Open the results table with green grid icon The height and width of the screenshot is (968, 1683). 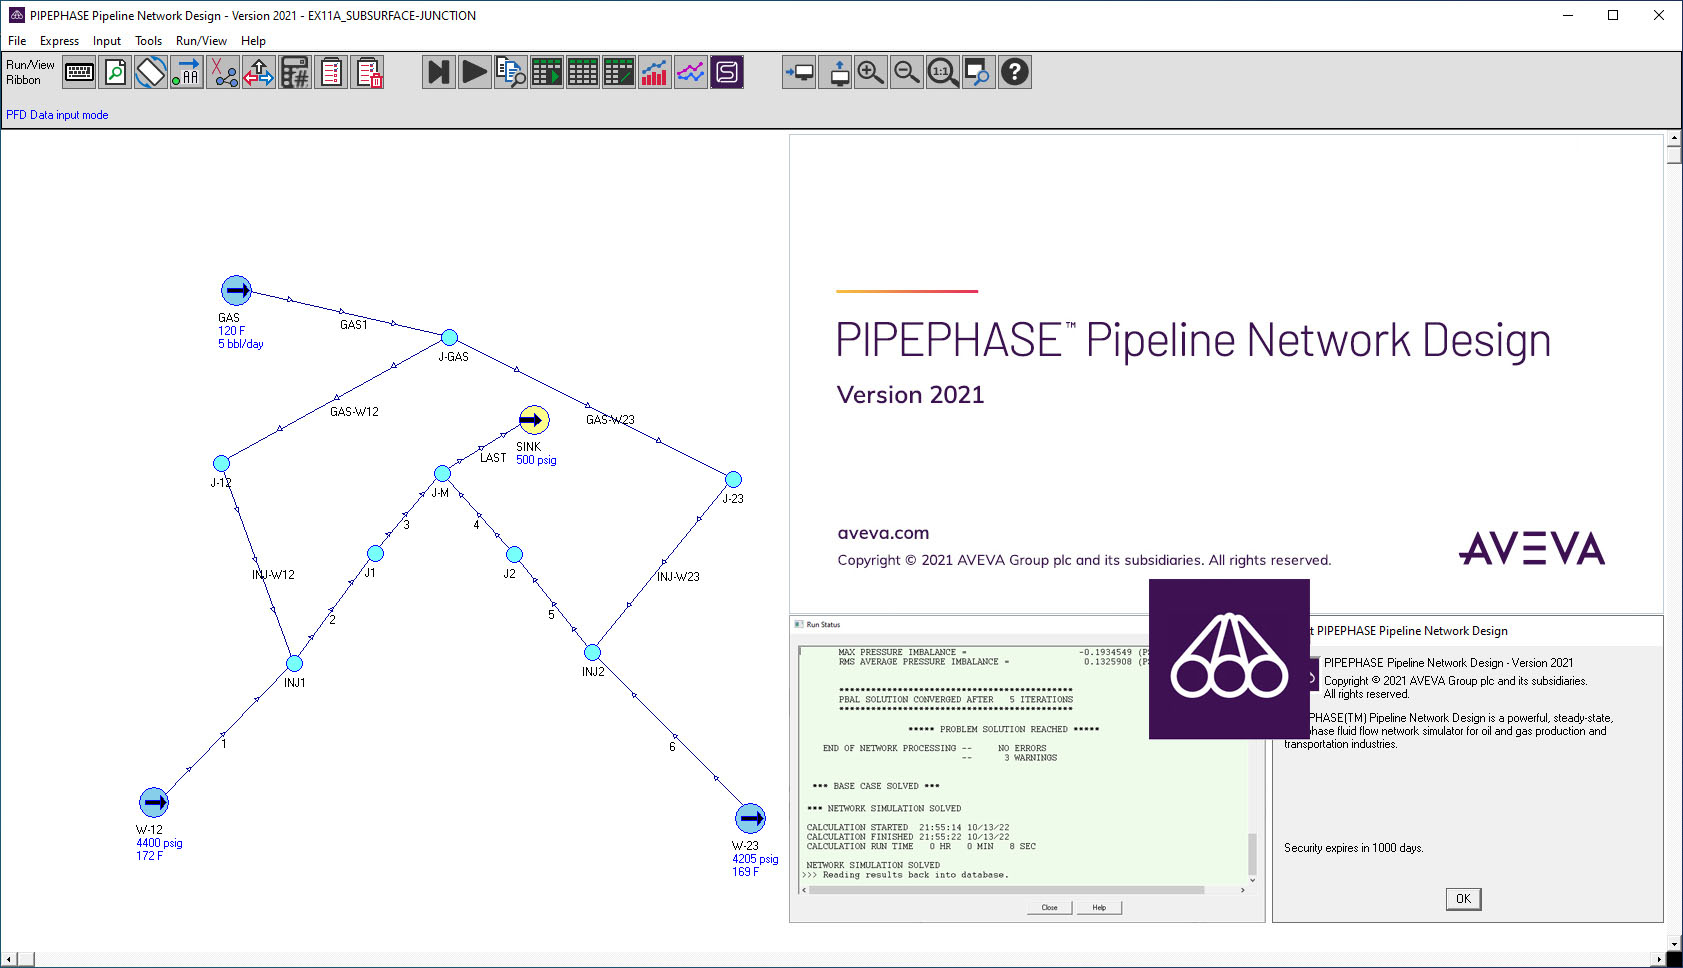coord(547,71)
